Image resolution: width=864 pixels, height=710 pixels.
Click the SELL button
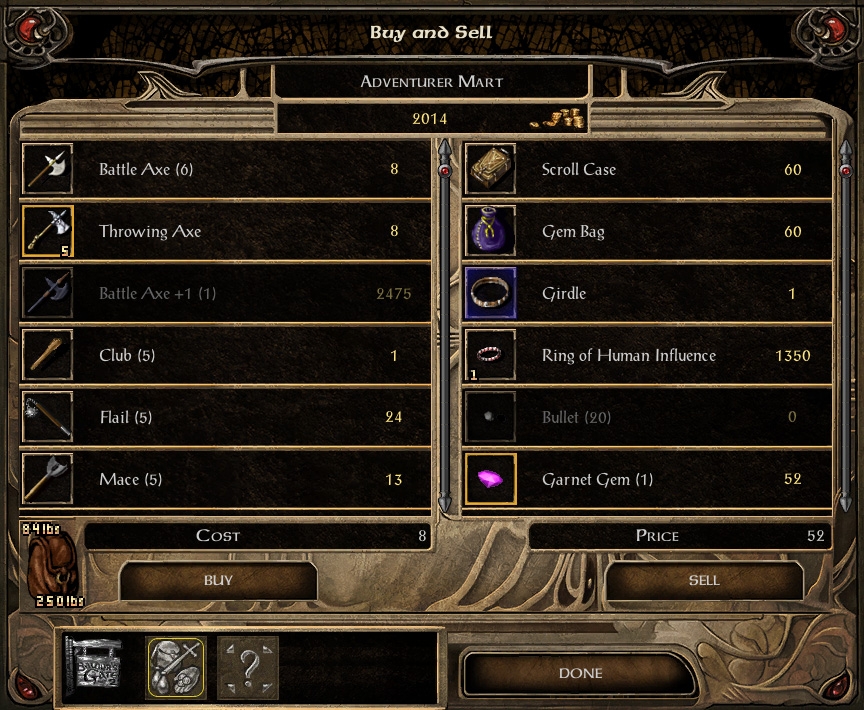click(704, 580)
